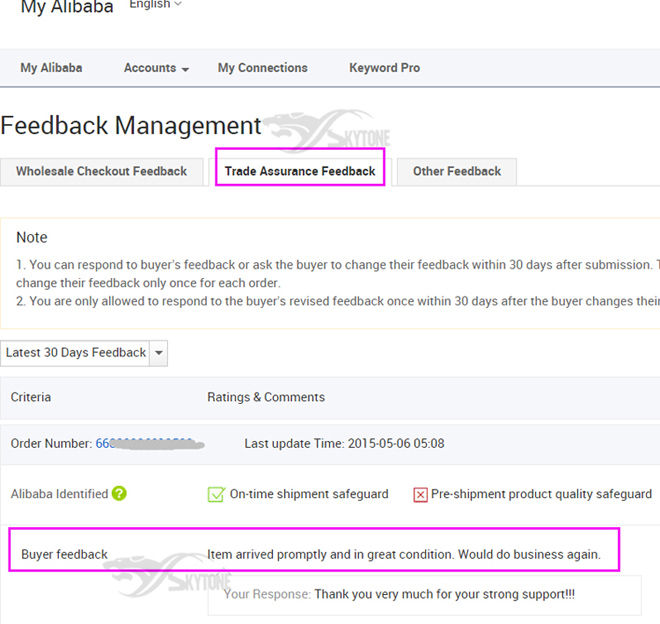Open the English language dropdown

155,4
